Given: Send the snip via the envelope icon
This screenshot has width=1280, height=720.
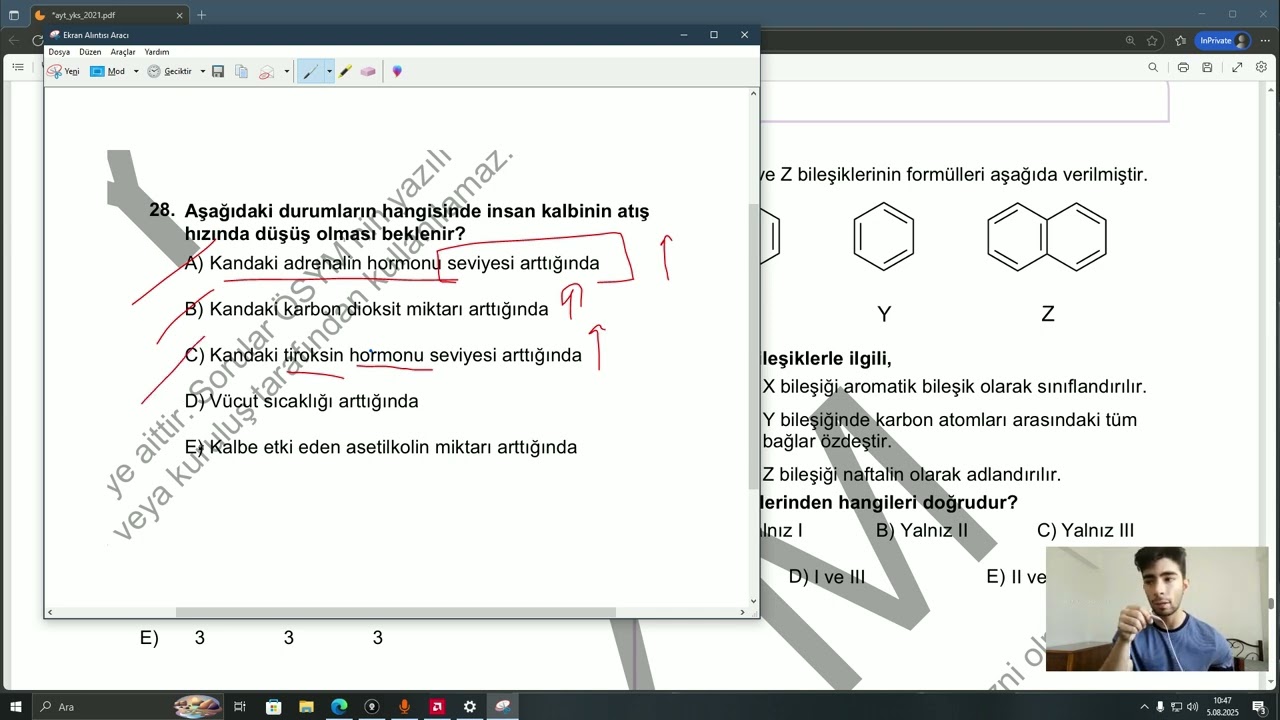Looking at the screenshot, I should [x=266, y=71].
